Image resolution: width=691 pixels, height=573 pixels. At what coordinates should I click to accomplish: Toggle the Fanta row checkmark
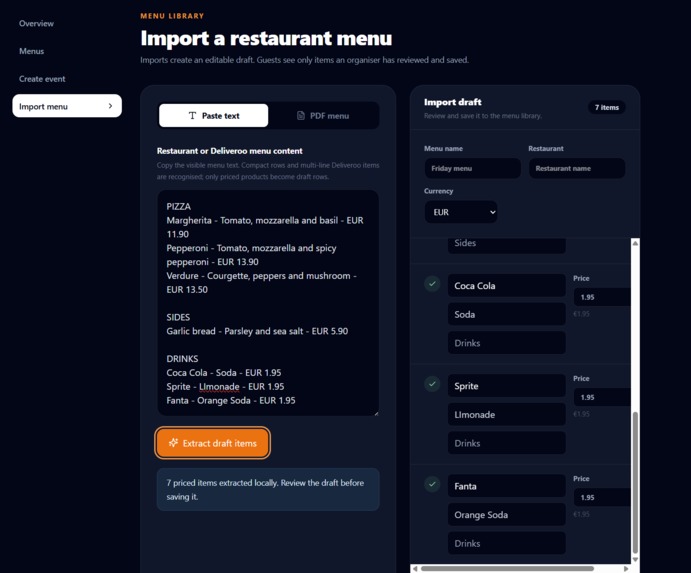click(432, 484)
